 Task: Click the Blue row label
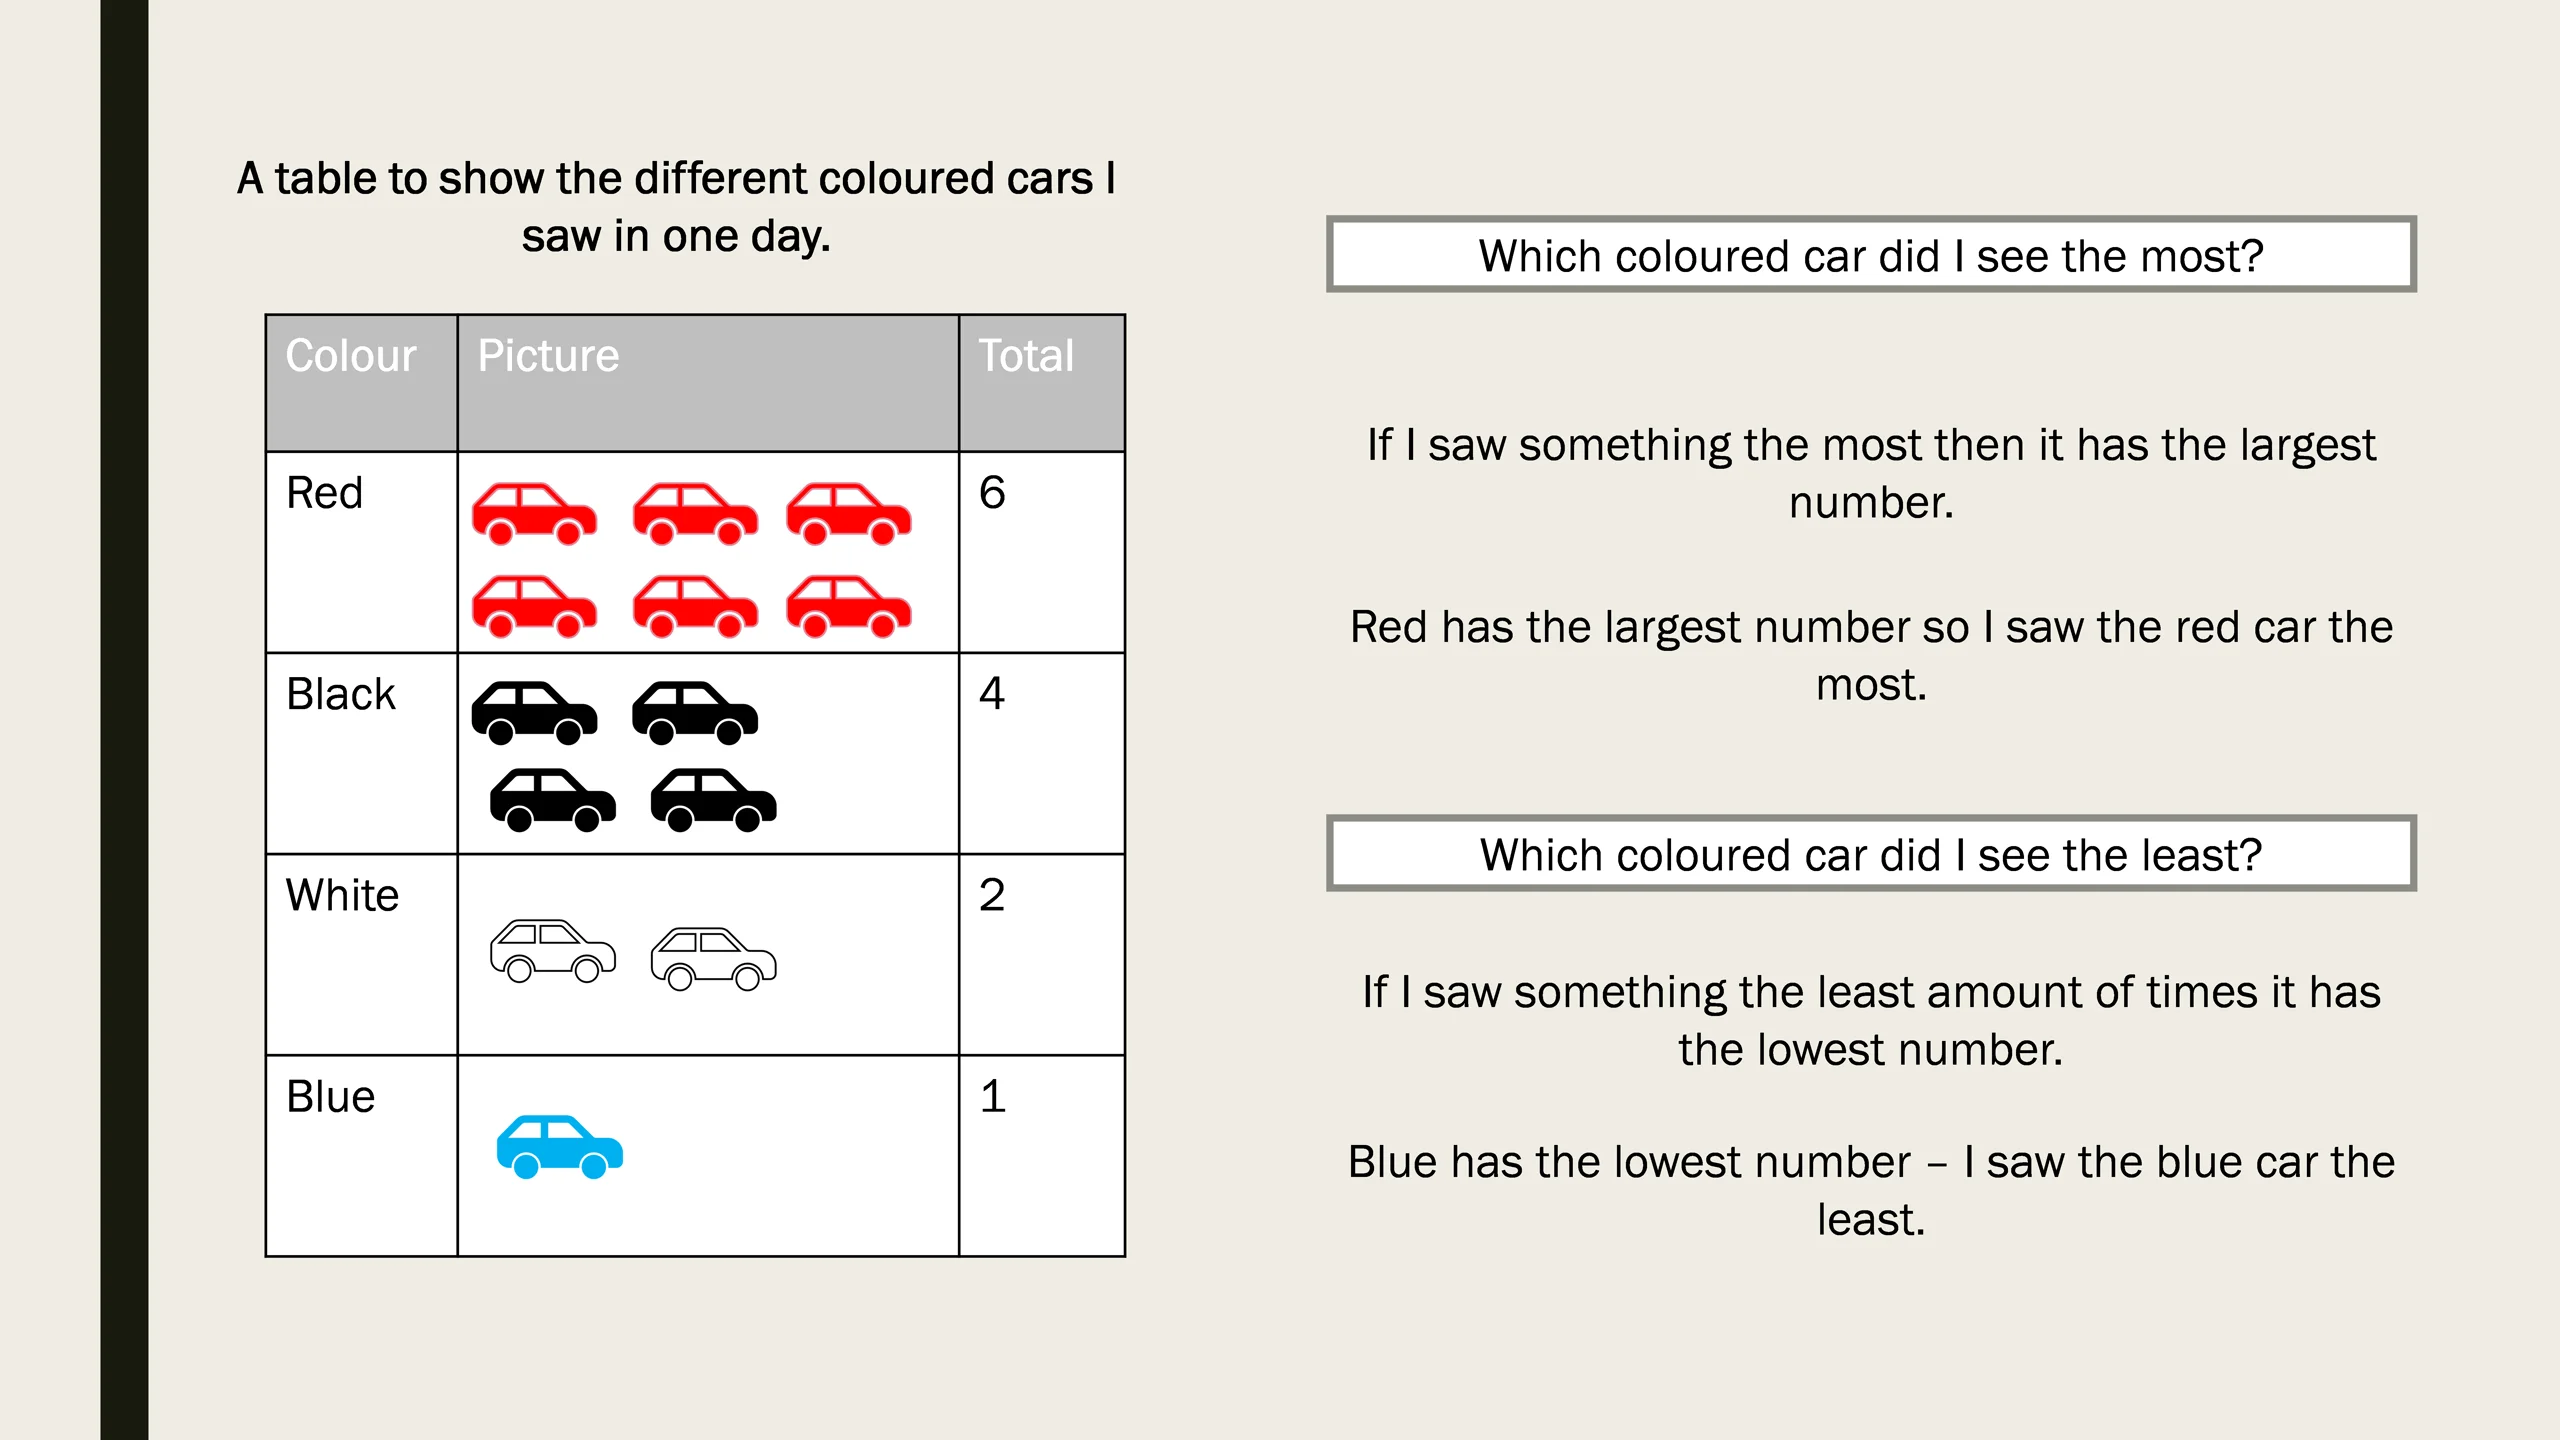331,1097
